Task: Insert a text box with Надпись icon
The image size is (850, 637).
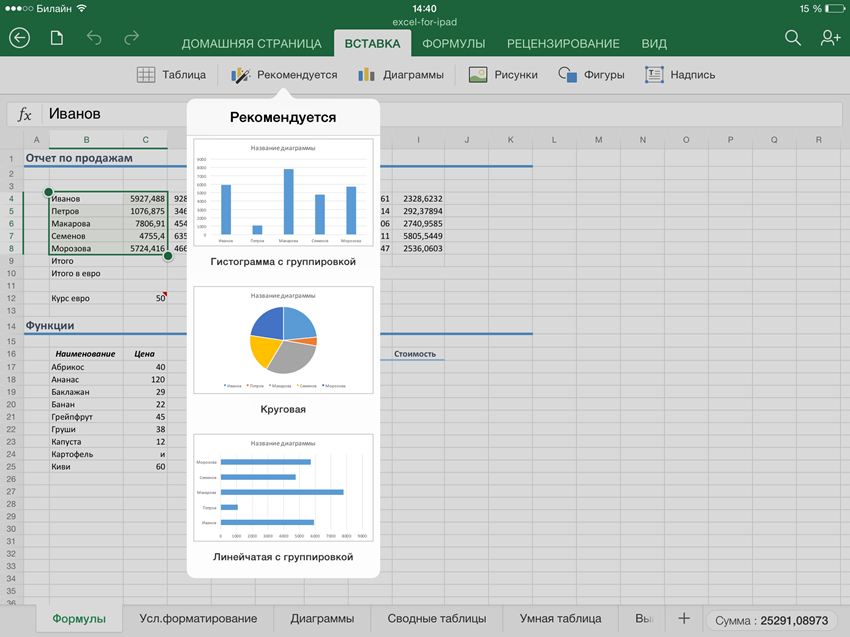Action: pyautogui.click(x=654, y=75)
